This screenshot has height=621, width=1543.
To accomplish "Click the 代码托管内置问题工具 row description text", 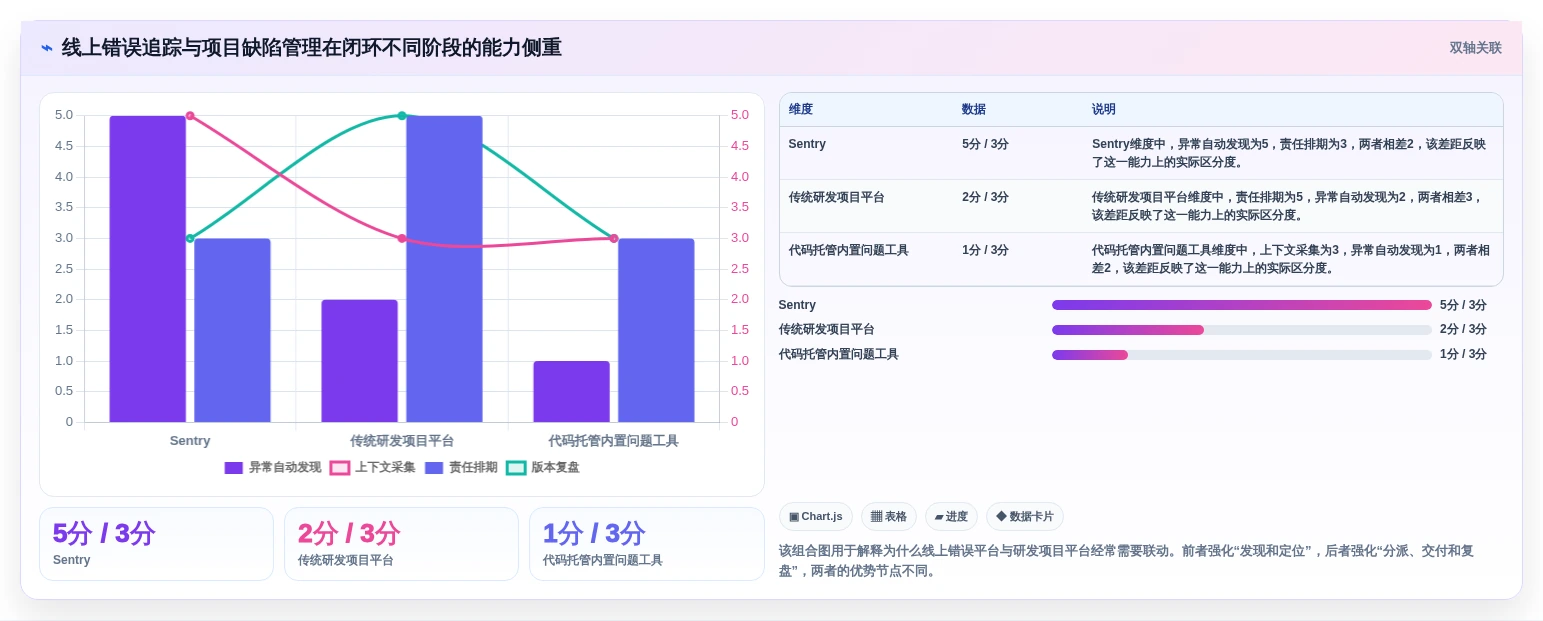I will coord(1290,259).
